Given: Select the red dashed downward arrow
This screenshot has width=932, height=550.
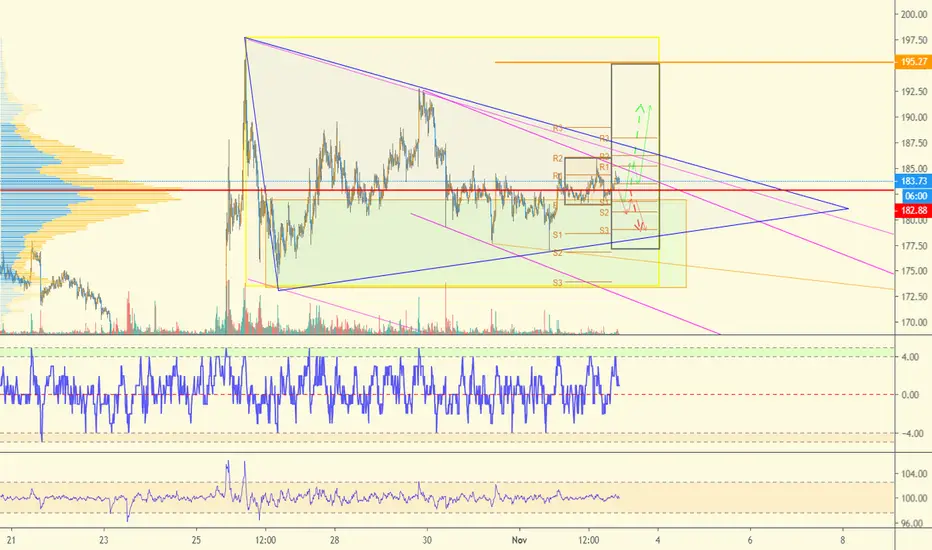Looking at the screenshot, I should pos(636,211).
